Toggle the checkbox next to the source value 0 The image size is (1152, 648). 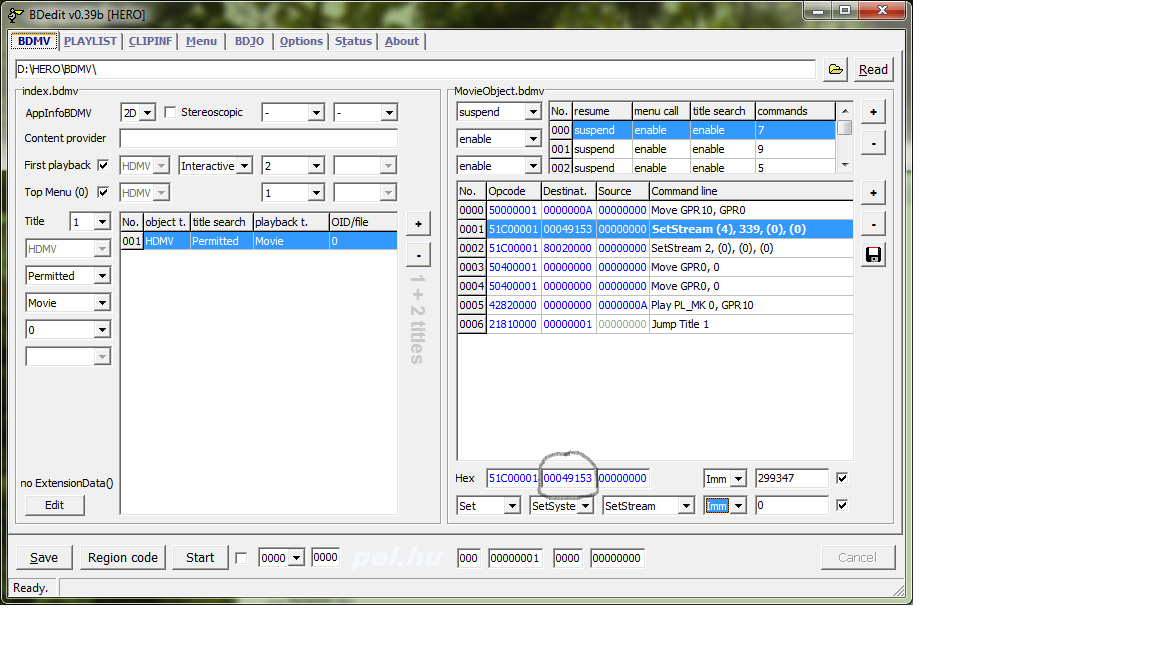click(842, 505)
